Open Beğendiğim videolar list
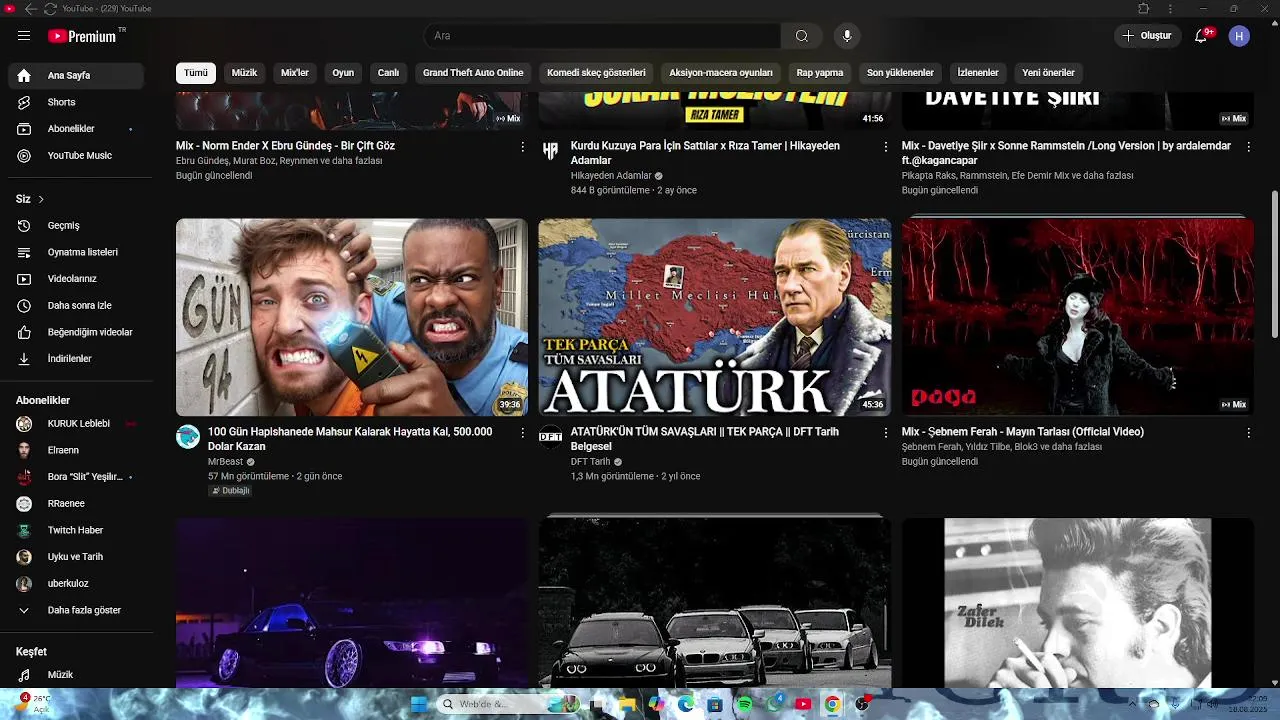The height and width of the screenshot is (720, 1280). (76, 332)
